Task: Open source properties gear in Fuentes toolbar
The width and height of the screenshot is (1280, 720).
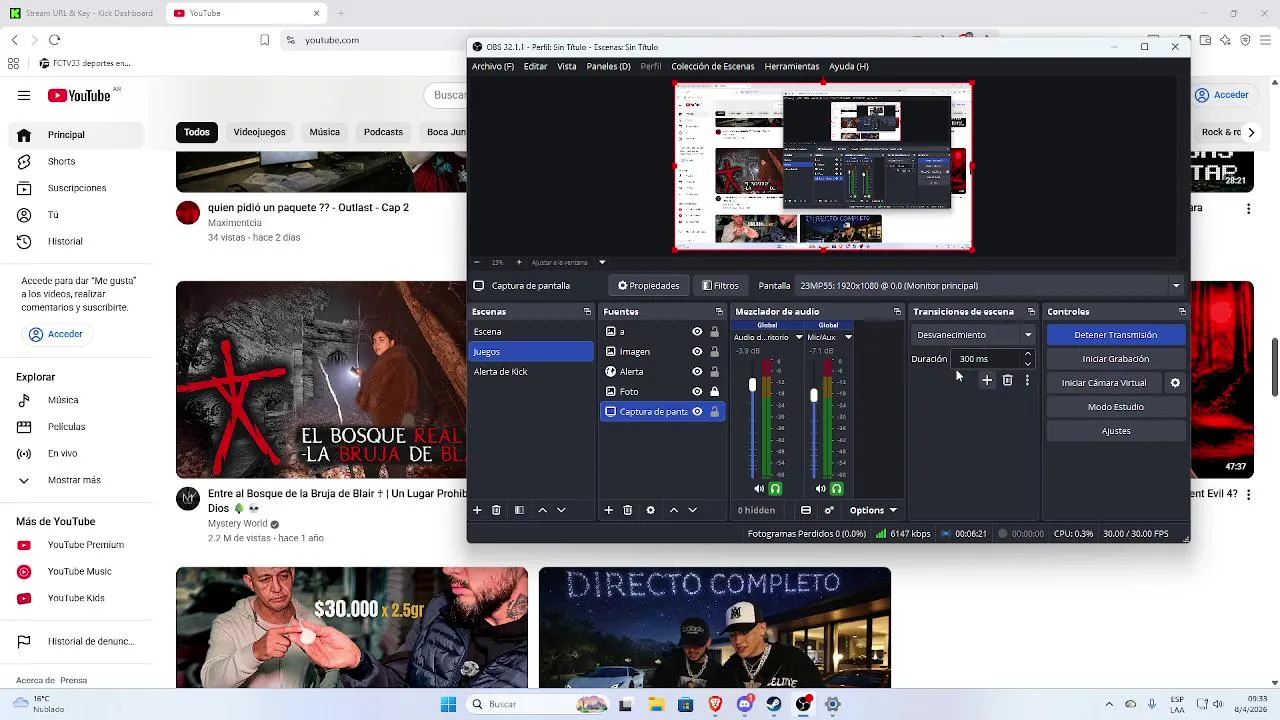Action: 650,510
